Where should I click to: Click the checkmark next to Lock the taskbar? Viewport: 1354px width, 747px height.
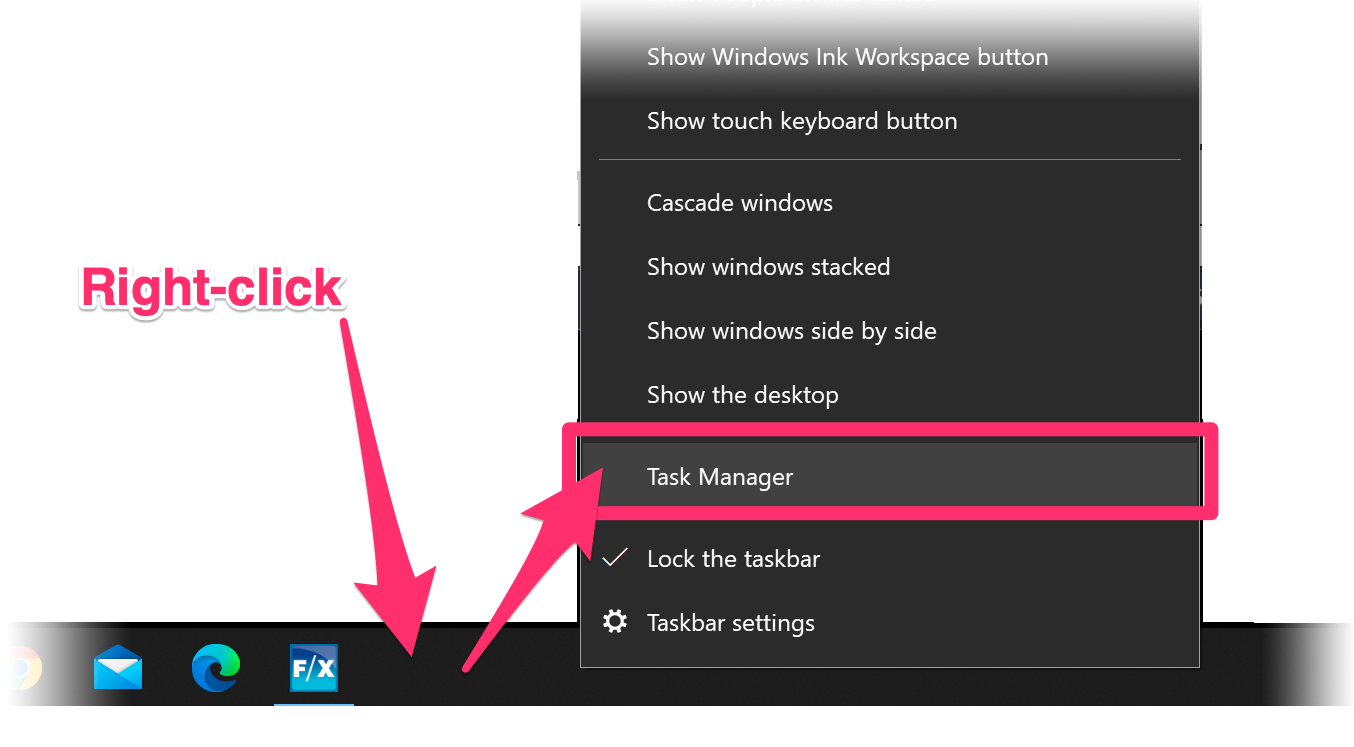(x=615, y=558)
